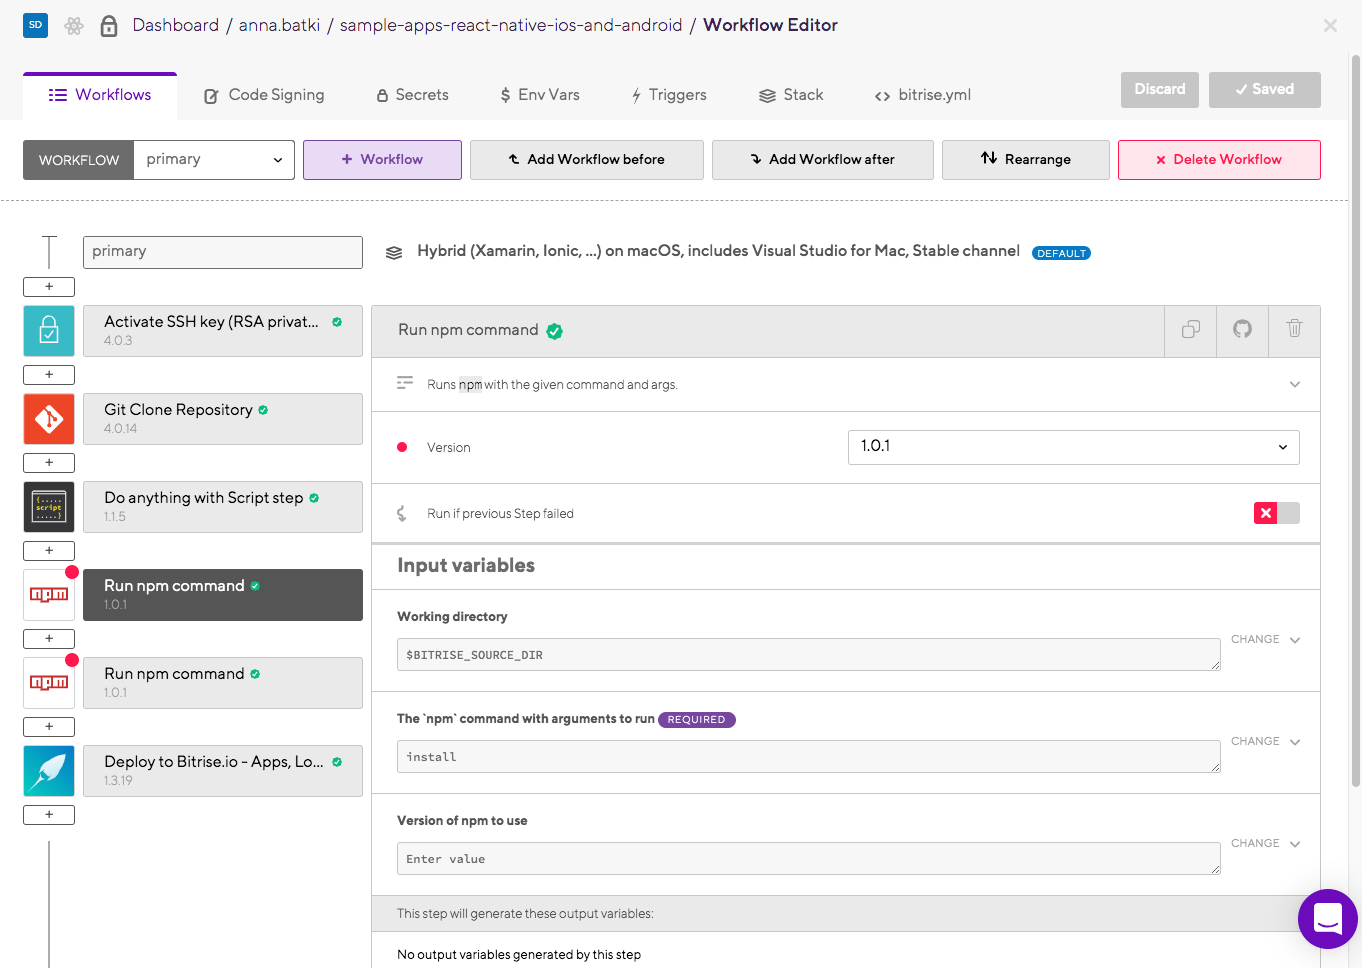Delete the step with the trash icon
The image size is (1362, 968).
point(1295,330)
